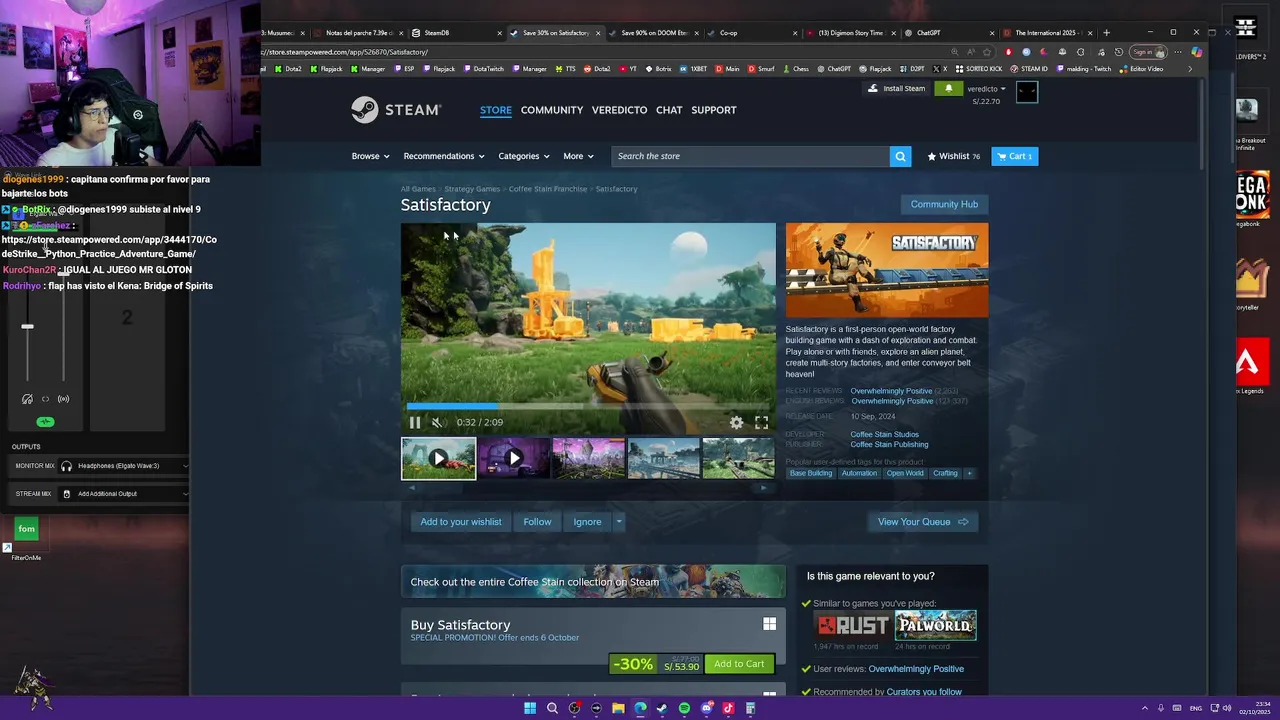The height and width of the screenshot is (720, 1280).
Task: Open the Coffee Stain collection banner
Action: click(x=593, y=582)
